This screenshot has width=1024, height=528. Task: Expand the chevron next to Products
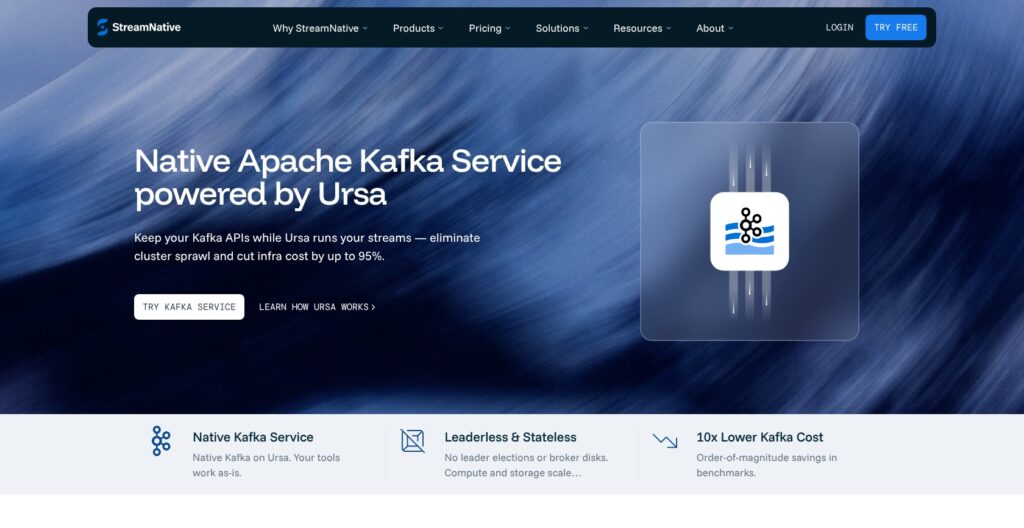(x=441, y=28)
